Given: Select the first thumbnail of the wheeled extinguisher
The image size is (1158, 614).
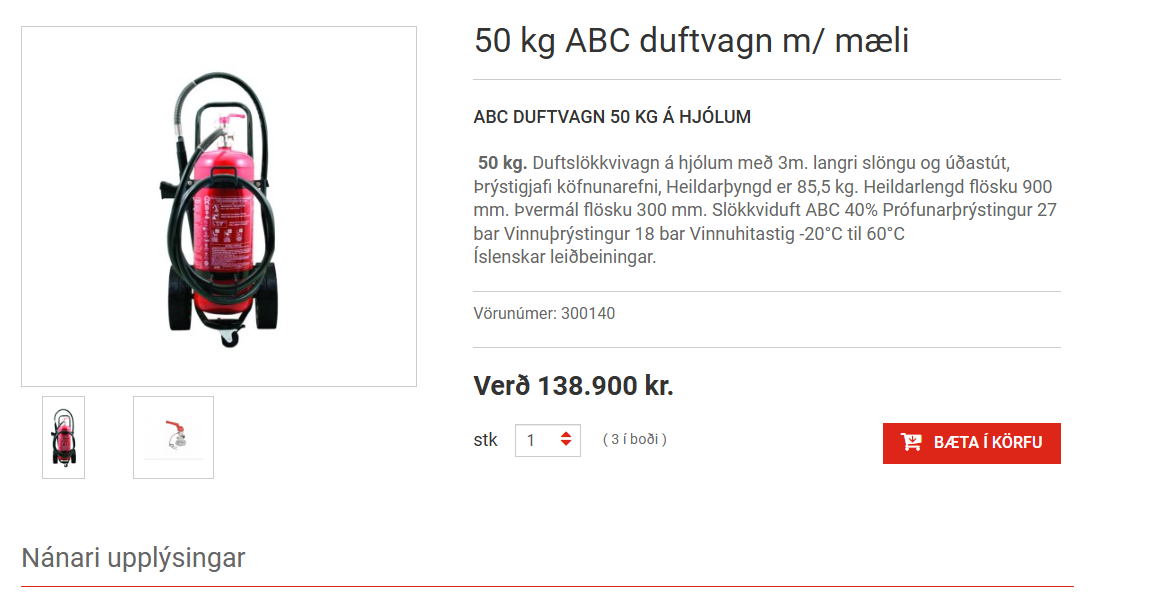Looking at the screenshot, I should 64,437.
